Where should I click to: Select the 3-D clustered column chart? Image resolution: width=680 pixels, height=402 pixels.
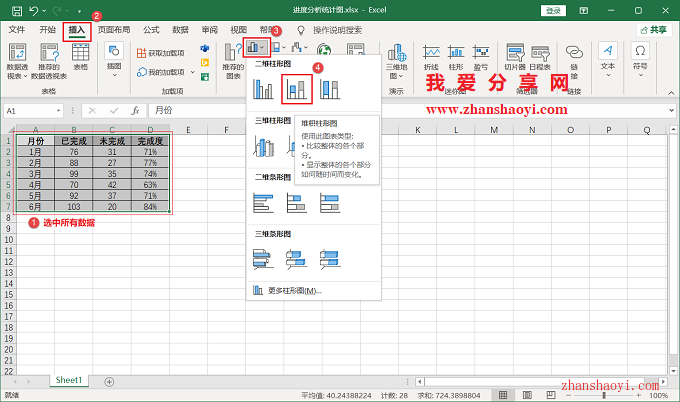click(x=263, y=146)
